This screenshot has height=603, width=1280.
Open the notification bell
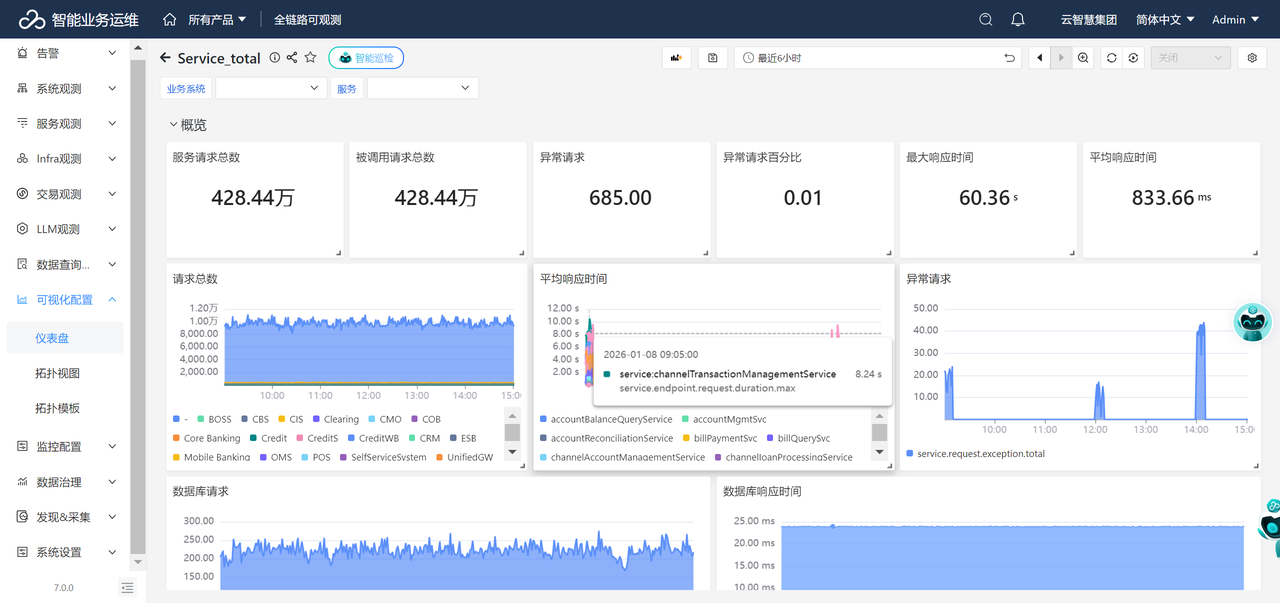[1018, 20]
